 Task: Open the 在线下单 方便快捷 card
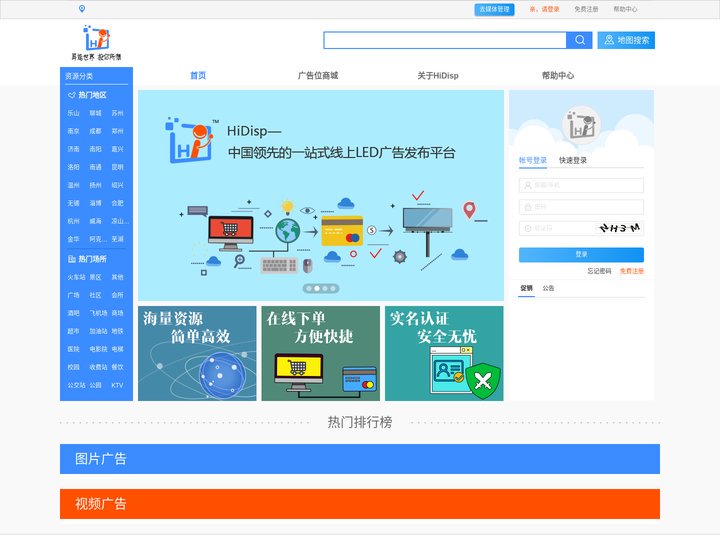point(321,354)
